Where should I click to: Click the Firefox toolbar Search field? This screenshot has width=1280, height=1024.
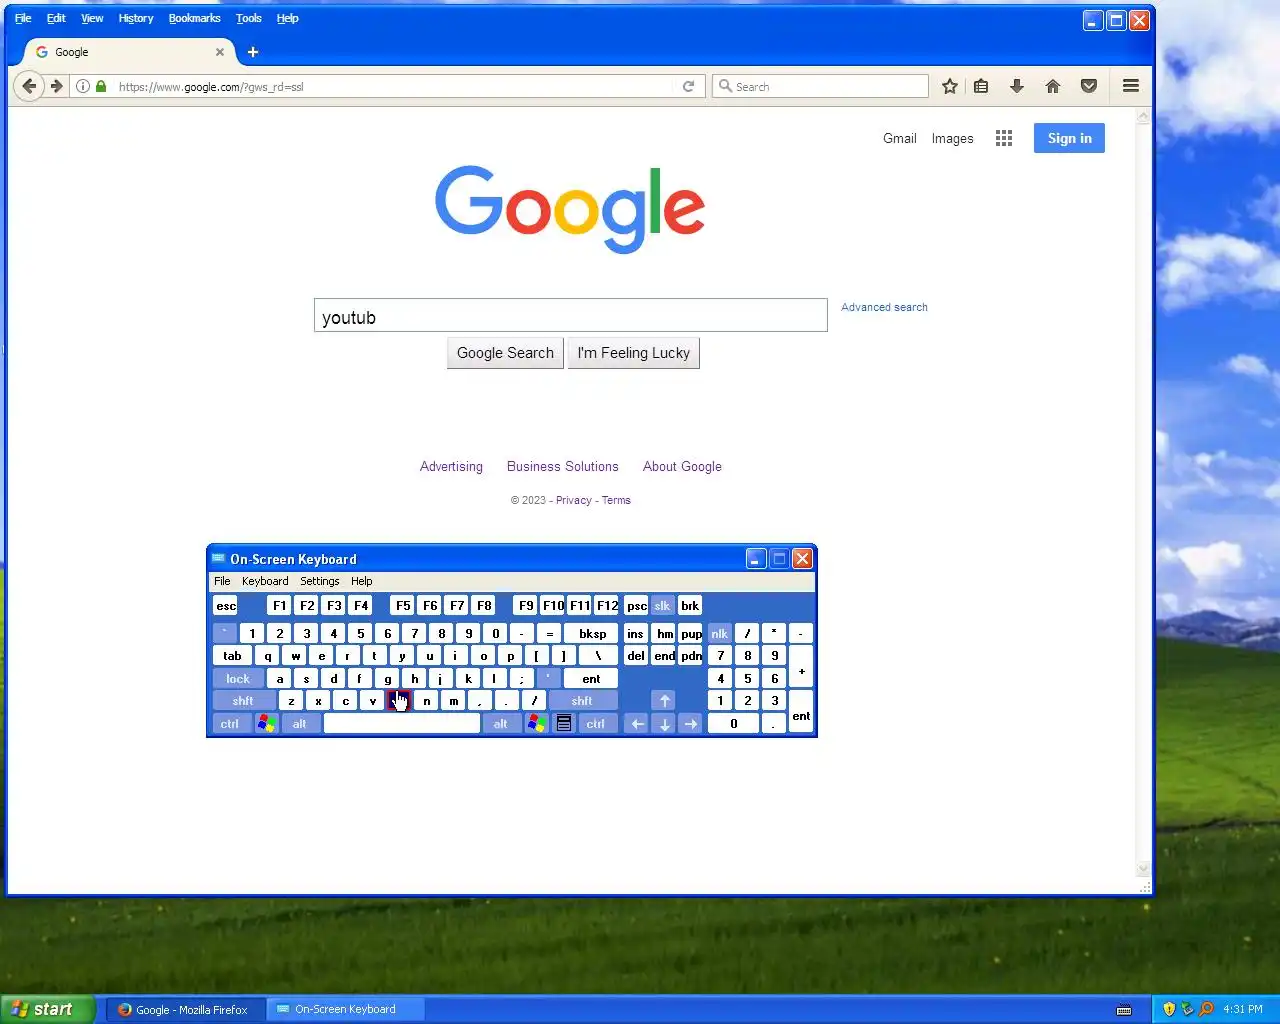tap(820, 86)
